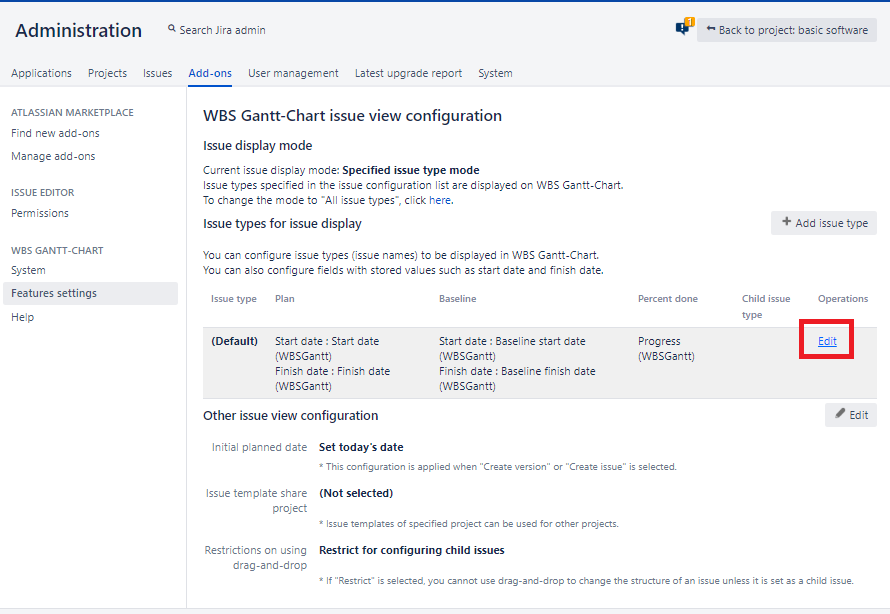Click the 'Issue types for issue display' heading
The image size is (890, 614).
click(x=282, y=224)
